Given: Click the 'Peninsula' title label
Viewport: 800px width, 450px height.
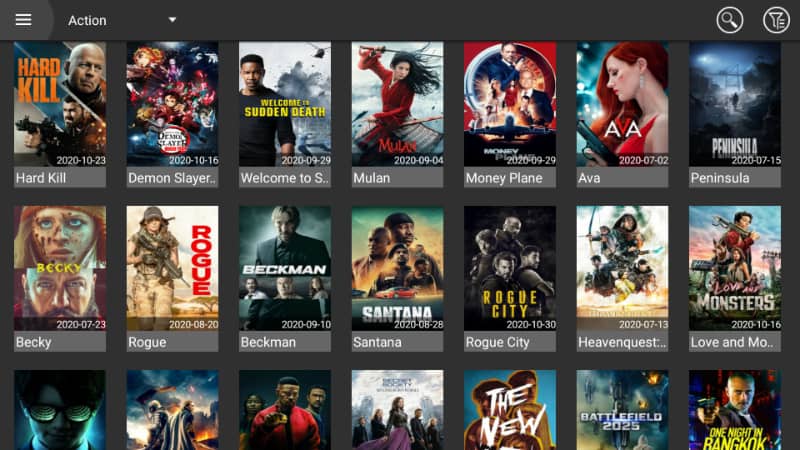Looking at the screenshot, I should [735, 178].
